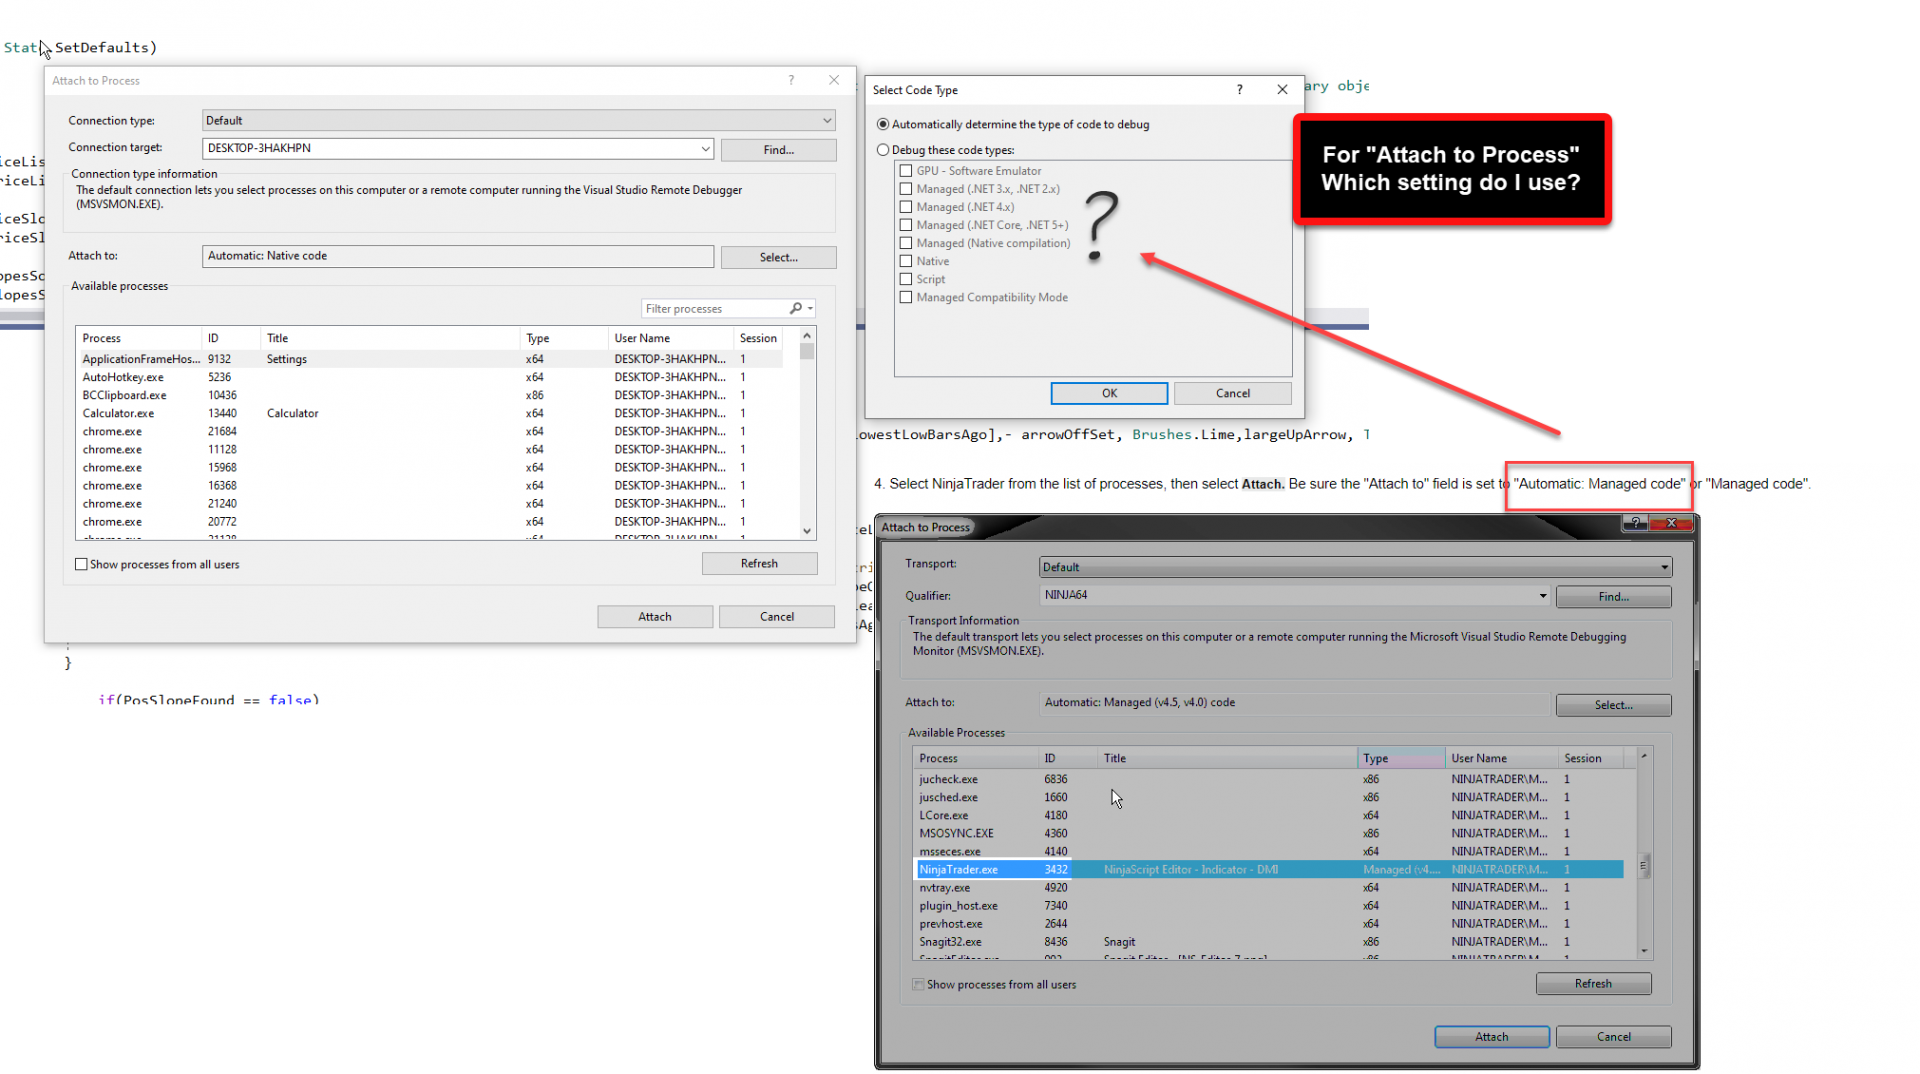The height and width of the screenshot is (1074, 1920).
Task: Click scroll-down arrow of DESKTOP-3HAKHPN process list
Action: click(x=807, y=531)
